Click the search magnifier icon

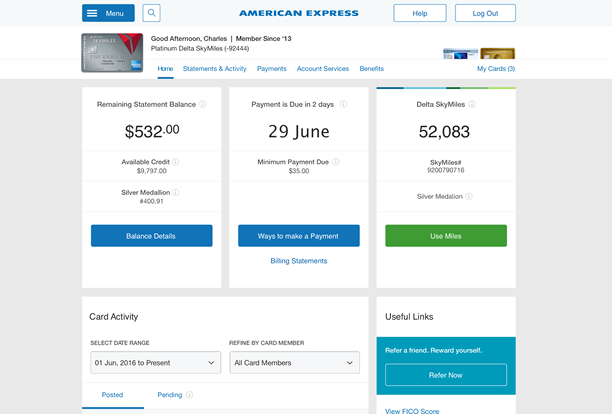(151, 13)
